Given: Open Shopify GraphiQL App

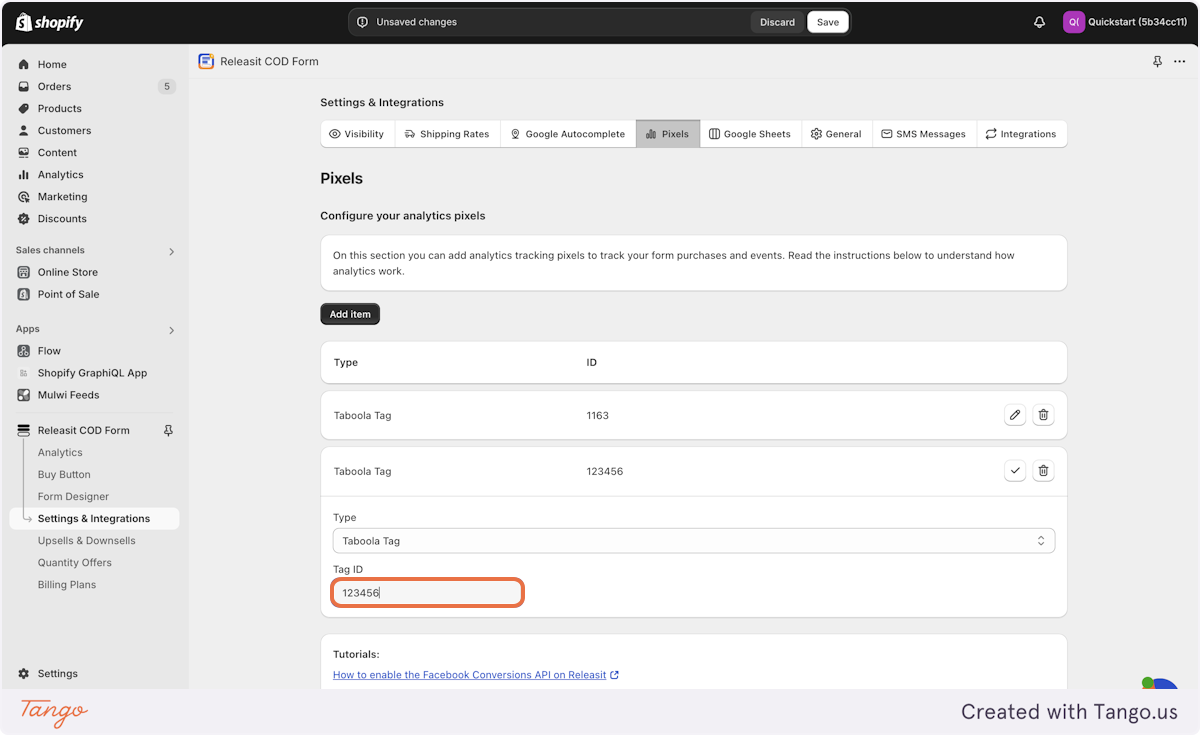Looking at the screenshot, I should coord(92,373).
